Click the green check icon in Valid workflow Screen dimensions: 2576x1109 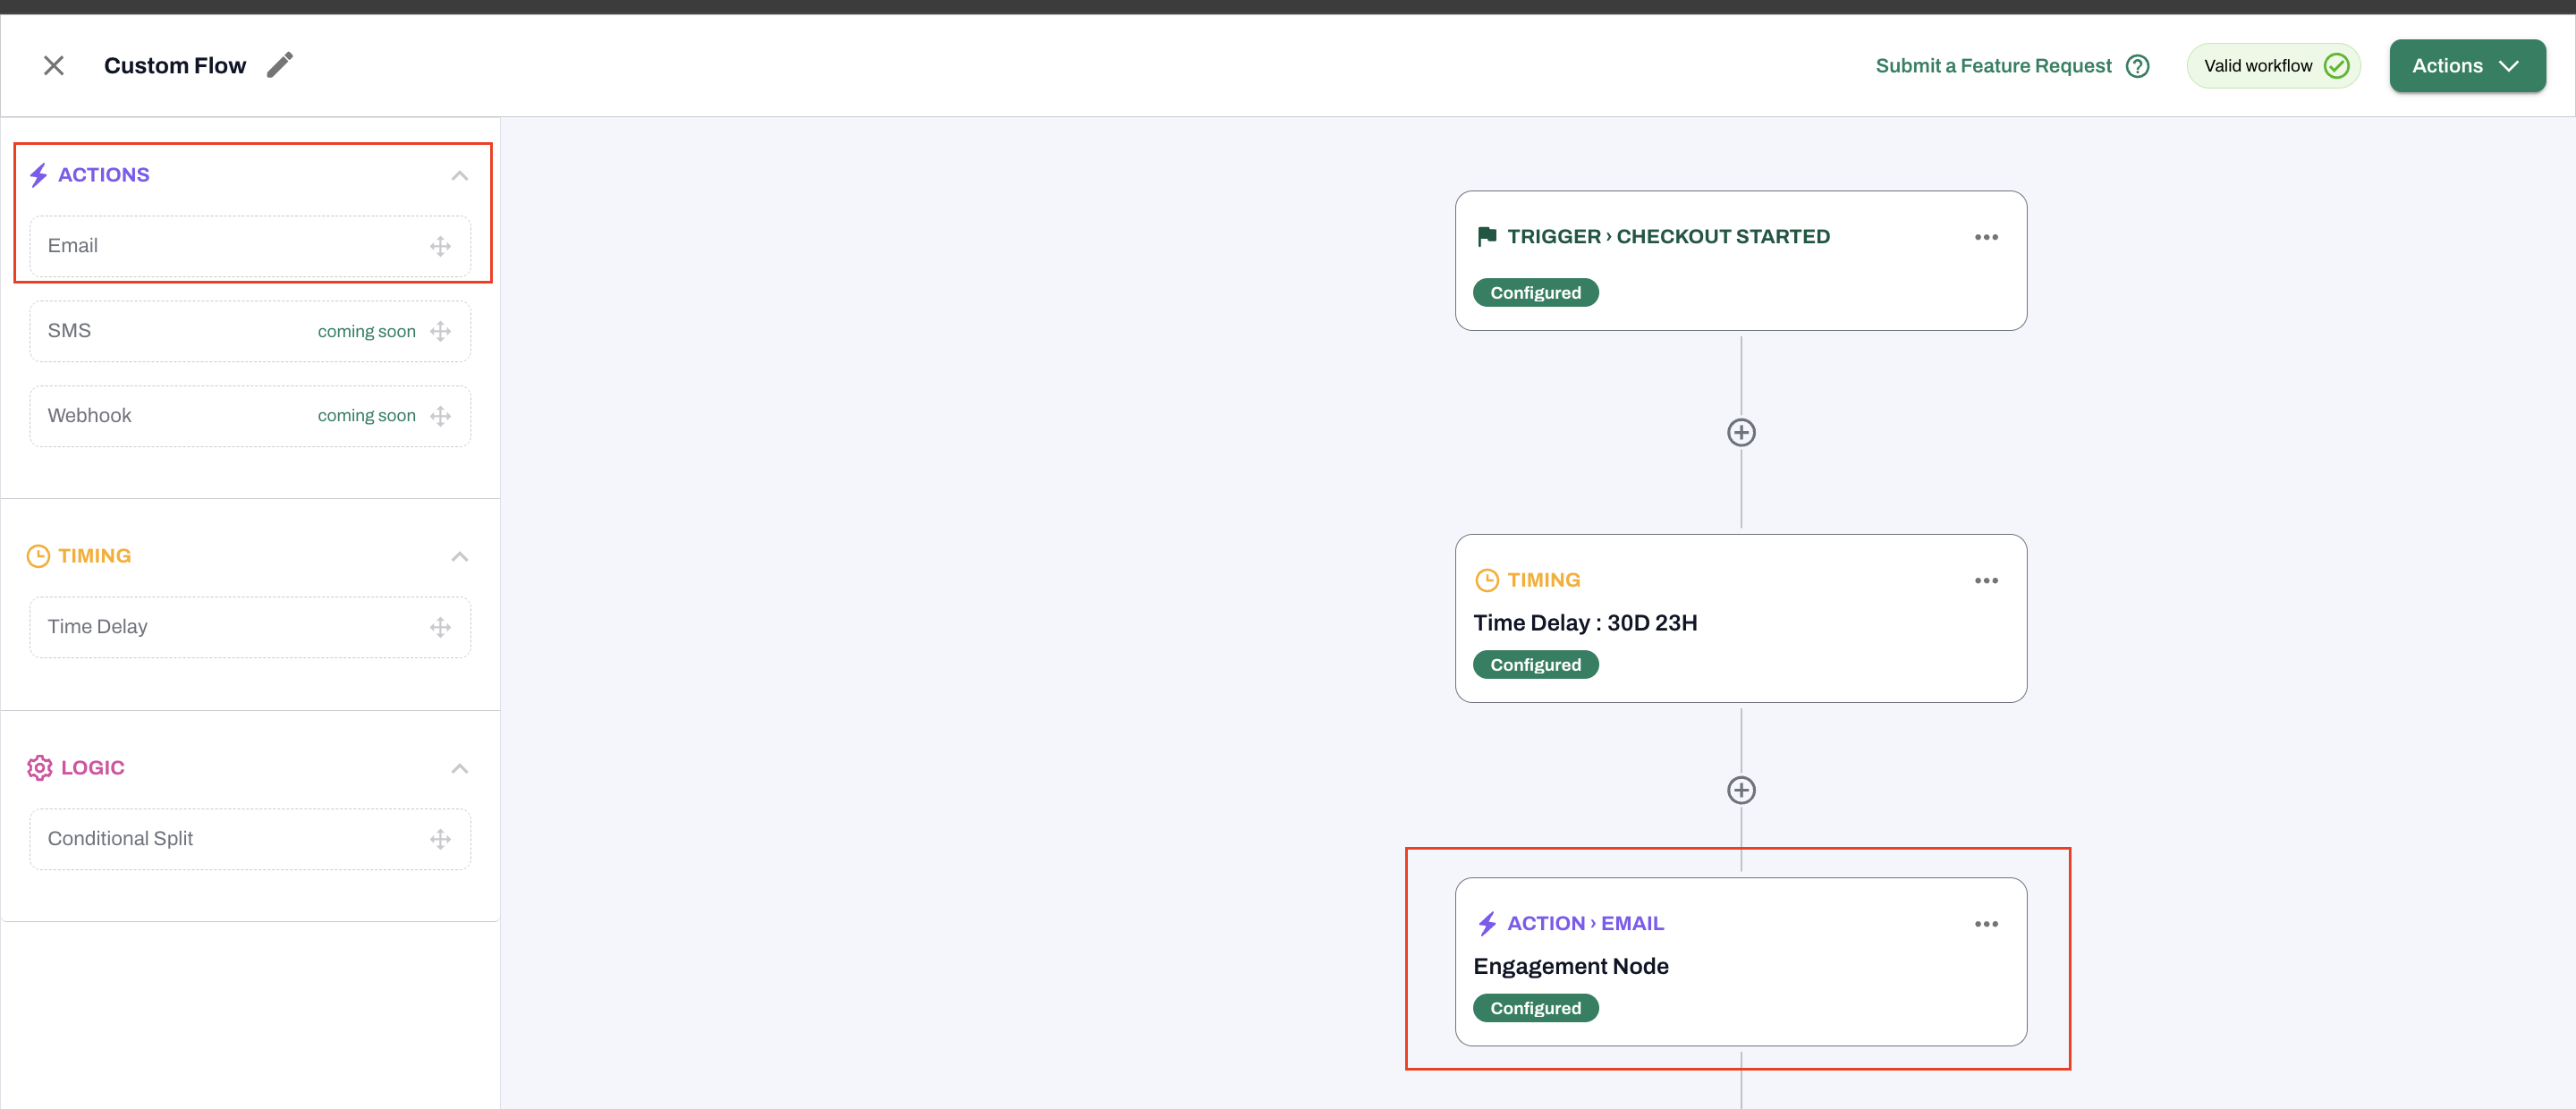pyautogui.click(x=2336, y=66)
